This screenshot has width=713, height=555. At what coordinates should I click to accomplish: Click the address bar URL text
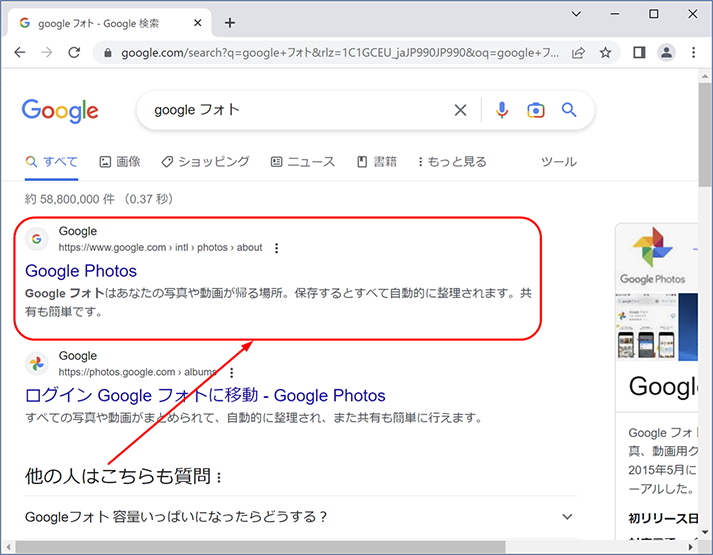click(340, 53)
